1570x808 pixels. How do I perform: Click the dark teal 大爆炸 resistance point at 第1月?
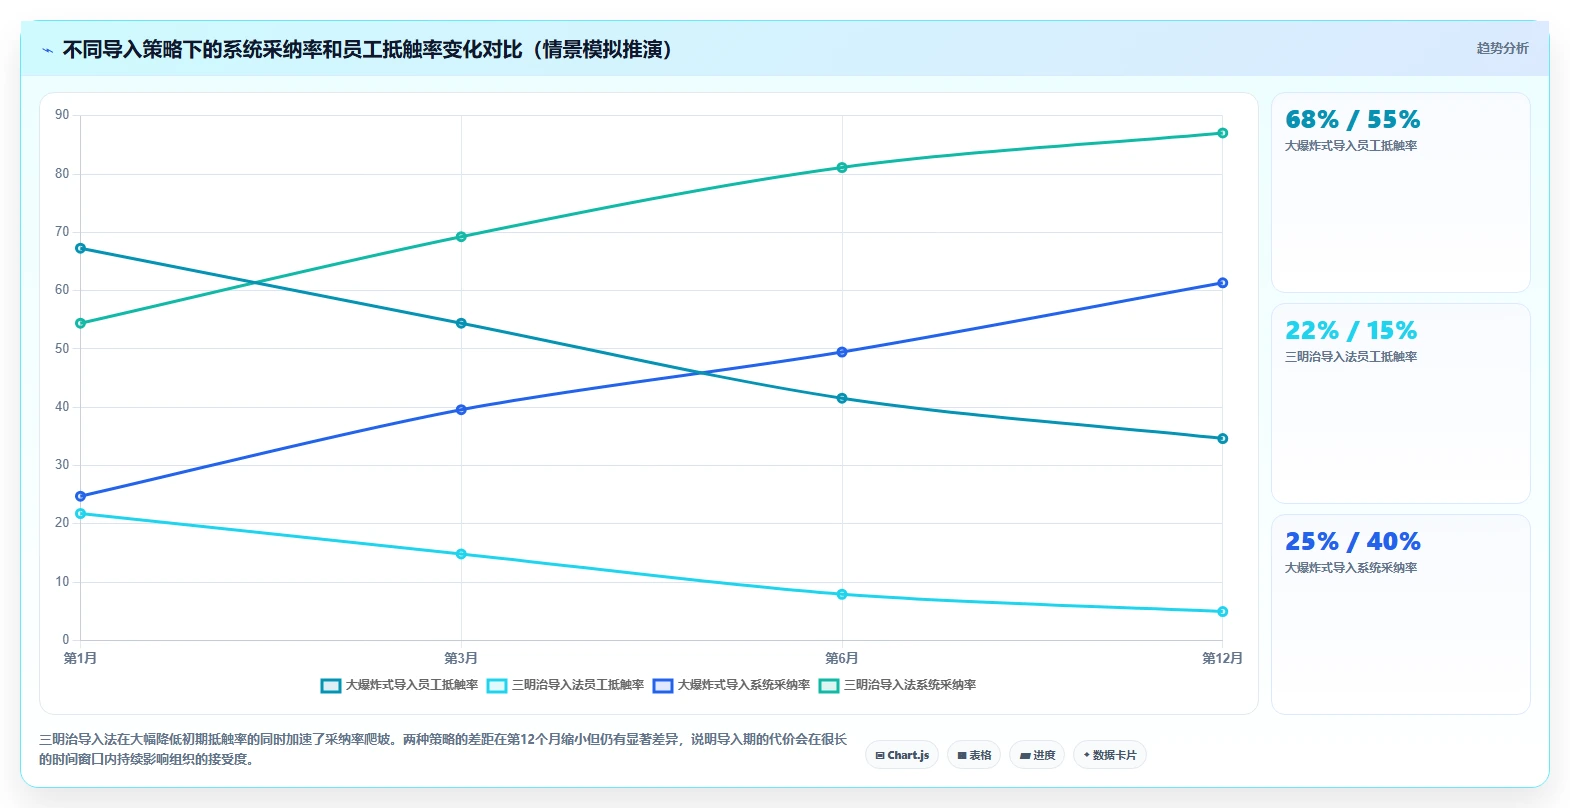pos(81,248)
